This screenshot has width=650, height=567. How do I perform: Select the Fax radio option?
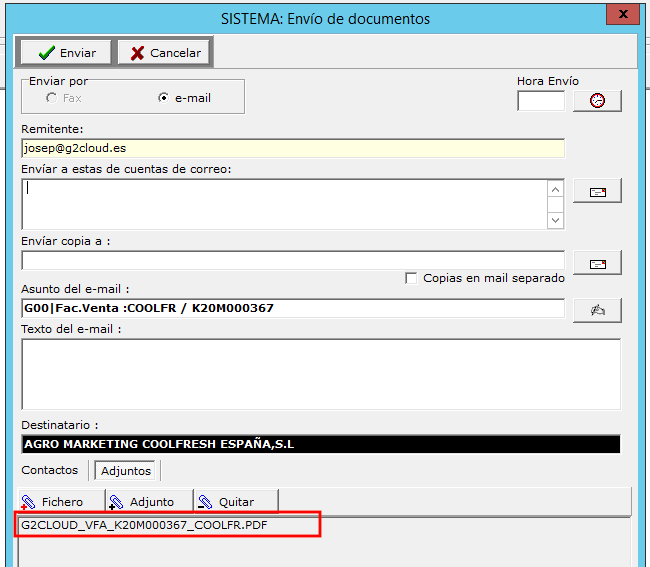51,98
